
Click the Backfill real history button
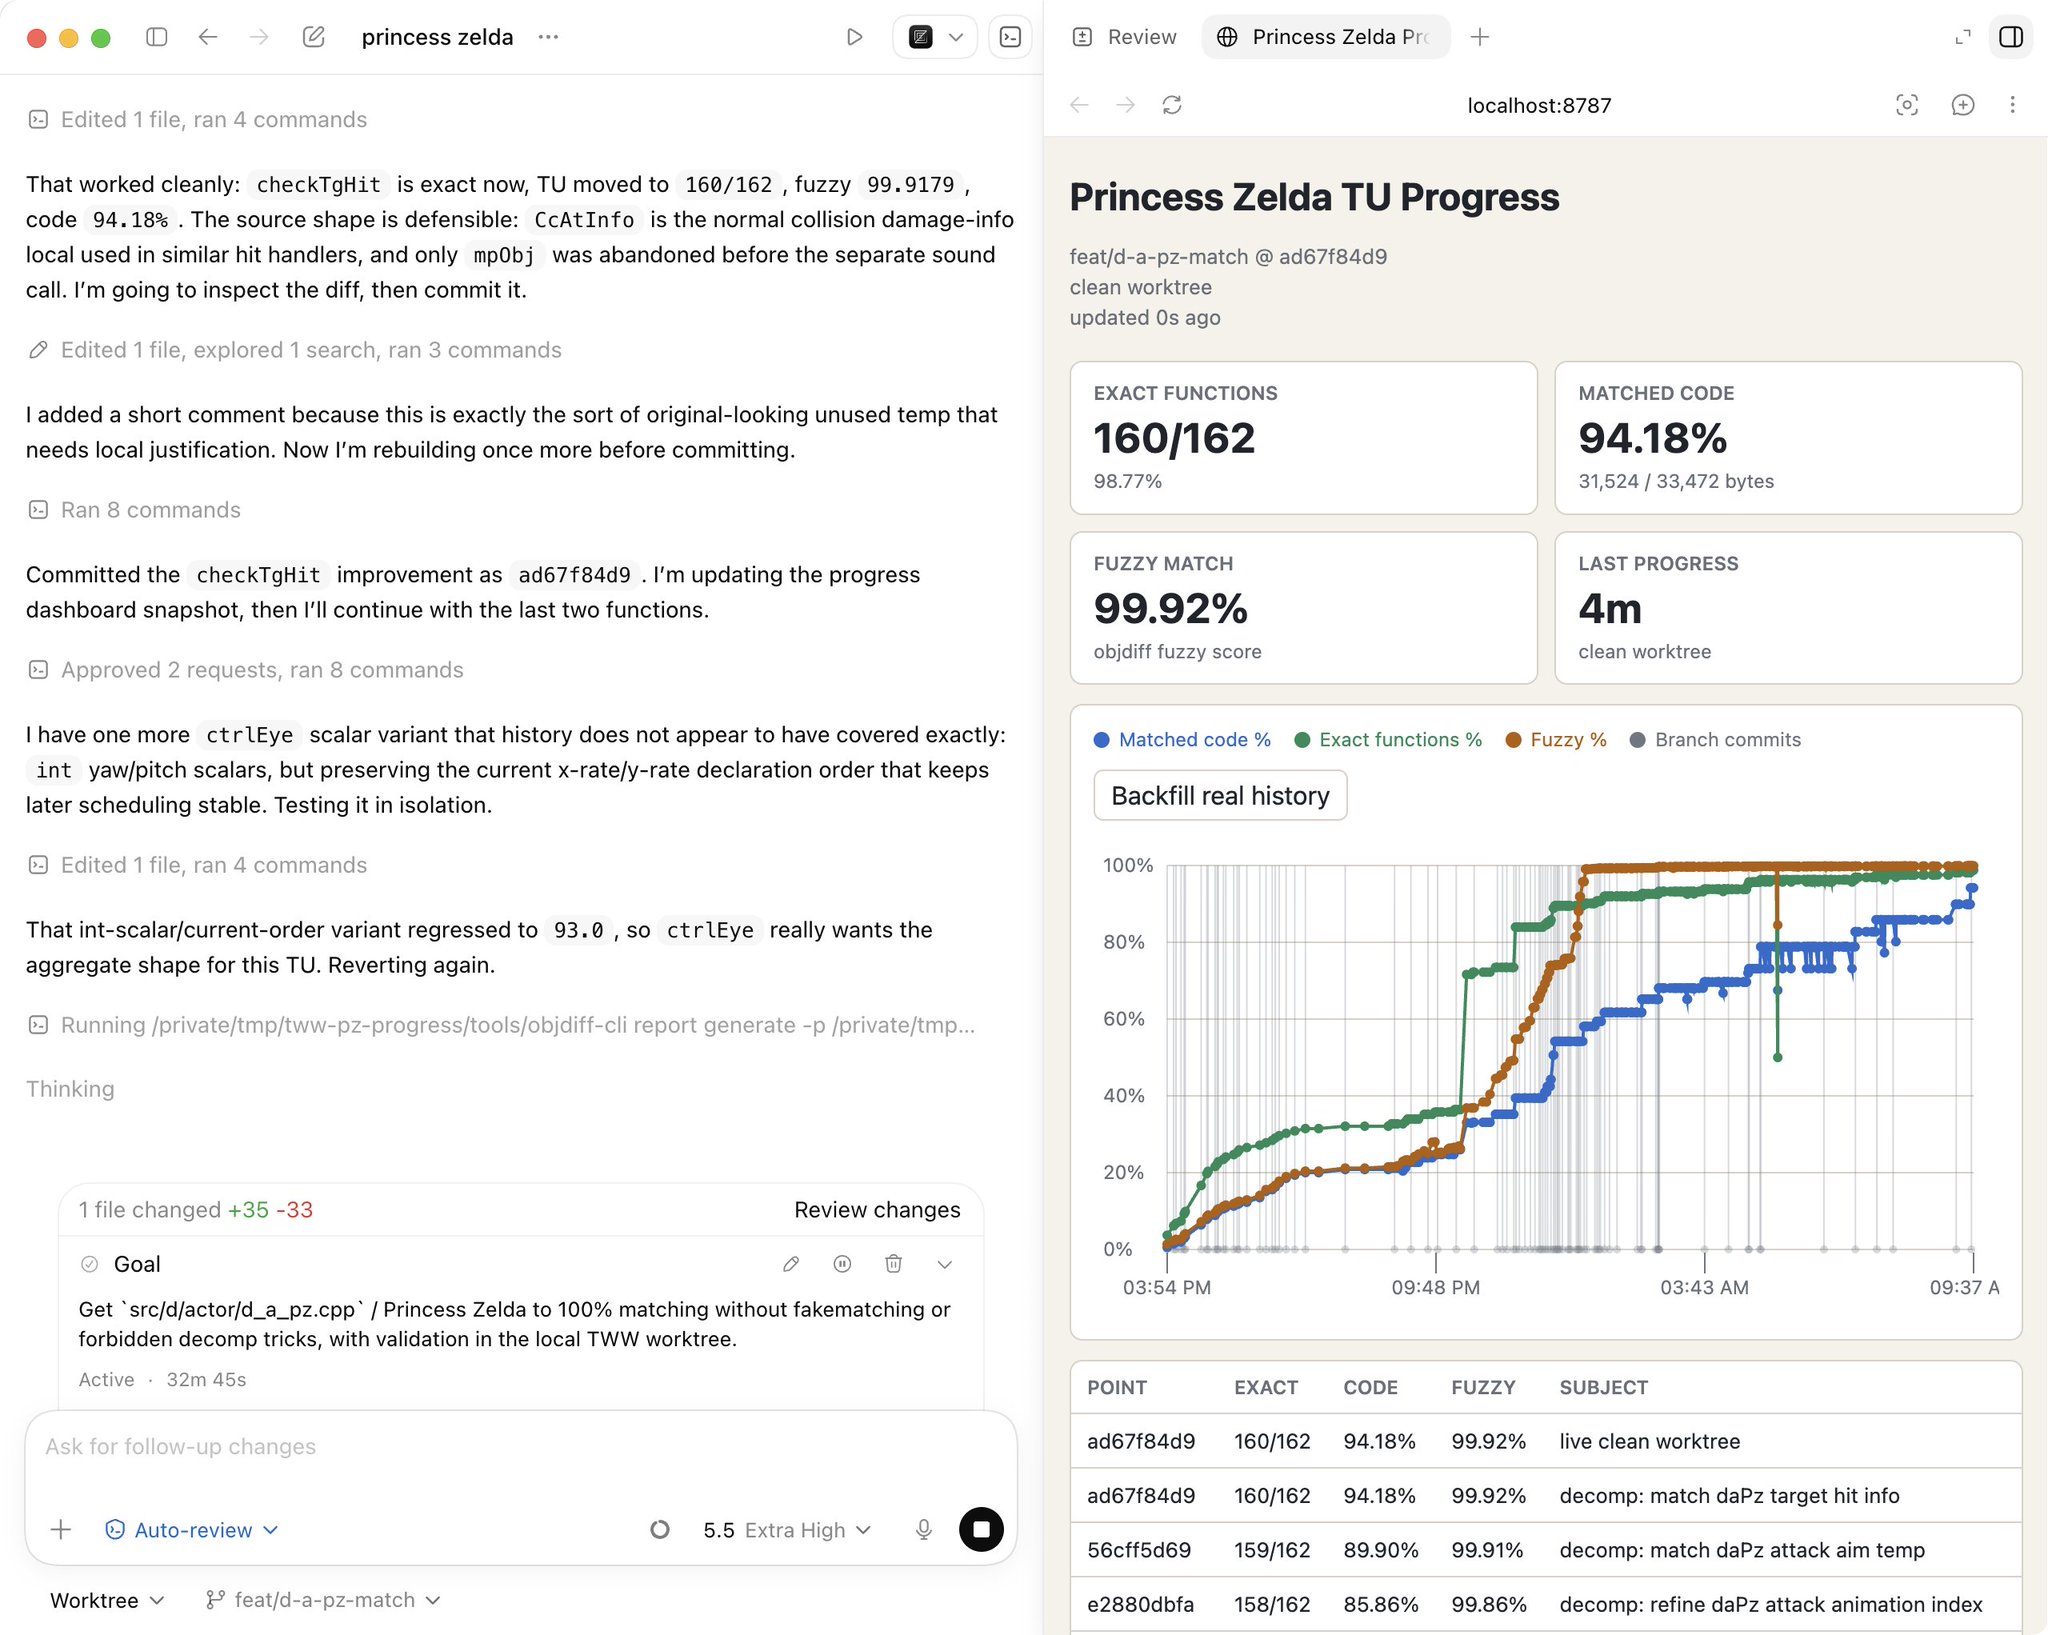(x=1220, y=796)
